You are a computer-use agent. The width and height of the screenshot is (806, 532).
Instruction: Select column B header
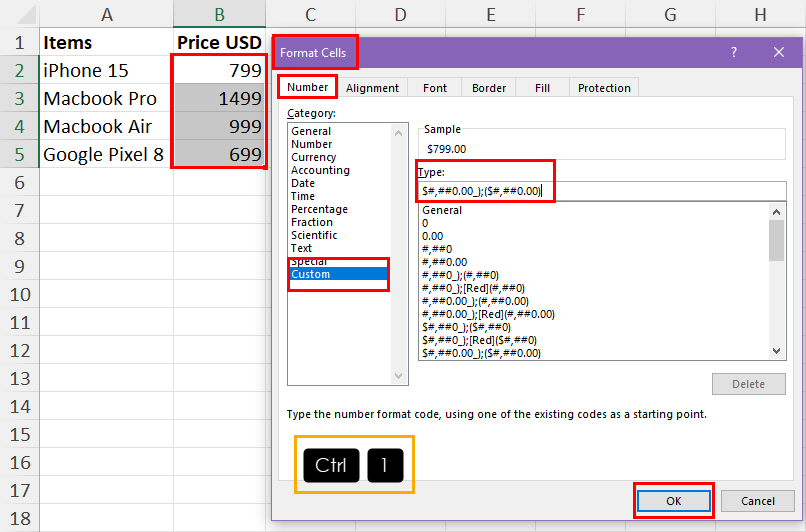coord(219,14)
